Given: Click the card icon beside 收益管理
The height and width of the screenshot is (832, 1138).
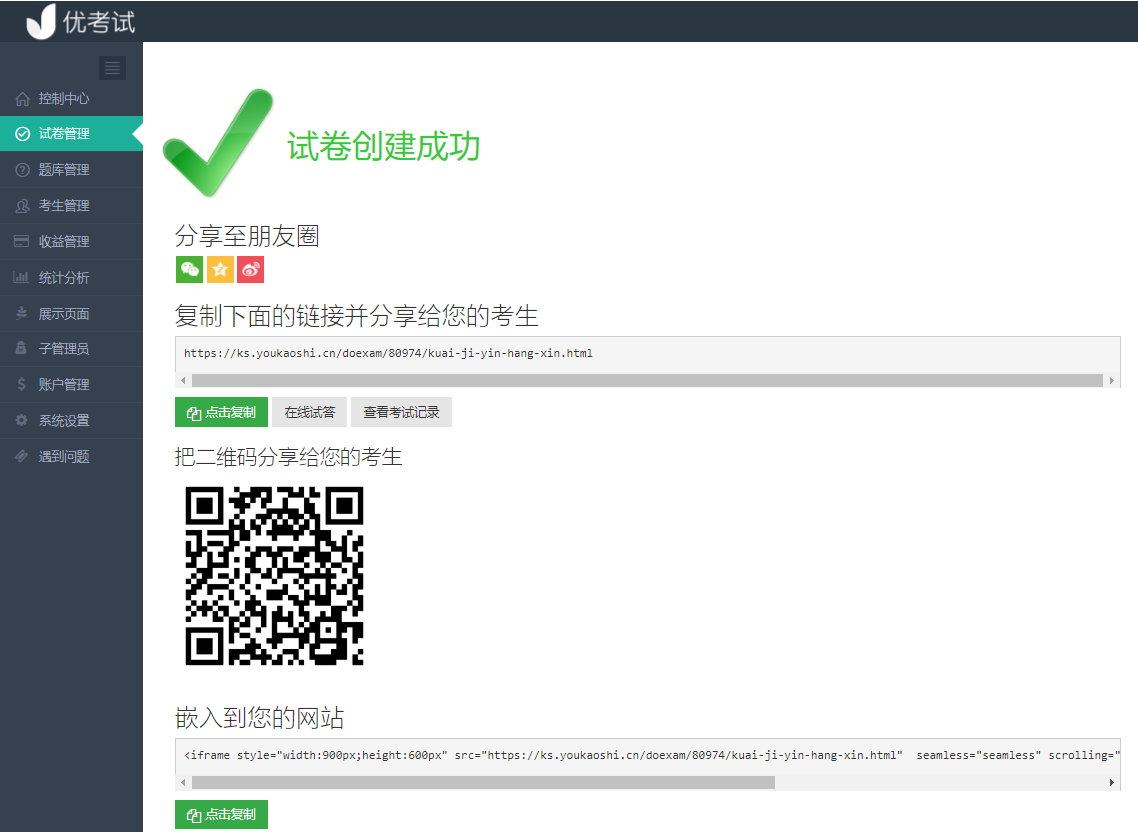Looking at the screenshot, I should (x=22, y=241).
